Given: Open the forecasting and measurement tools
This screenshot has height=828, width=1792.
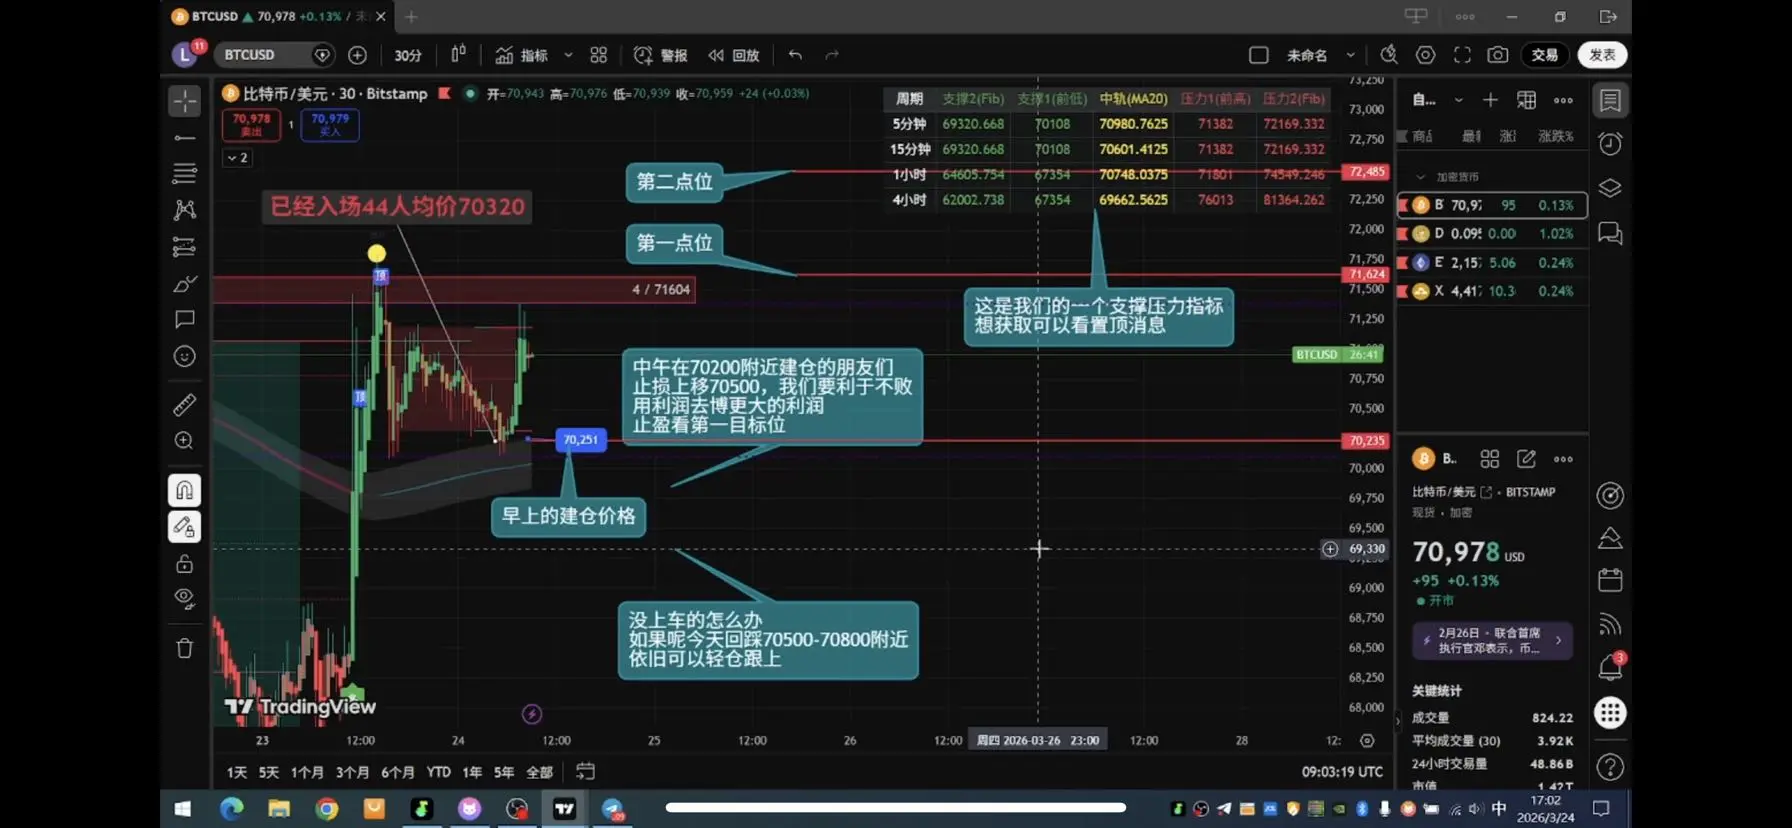Looking at the screenshot, I should [185, 246].
